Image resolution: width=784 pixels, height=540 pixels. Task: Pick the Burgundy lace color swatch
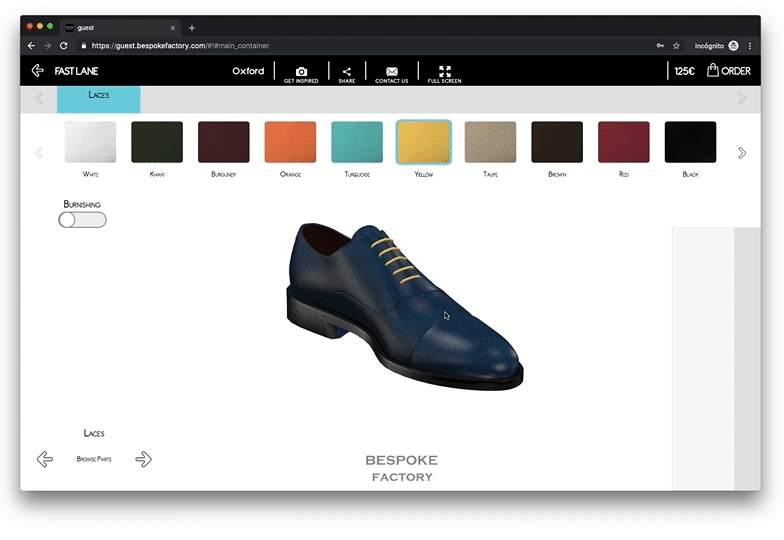click(224, 142)
